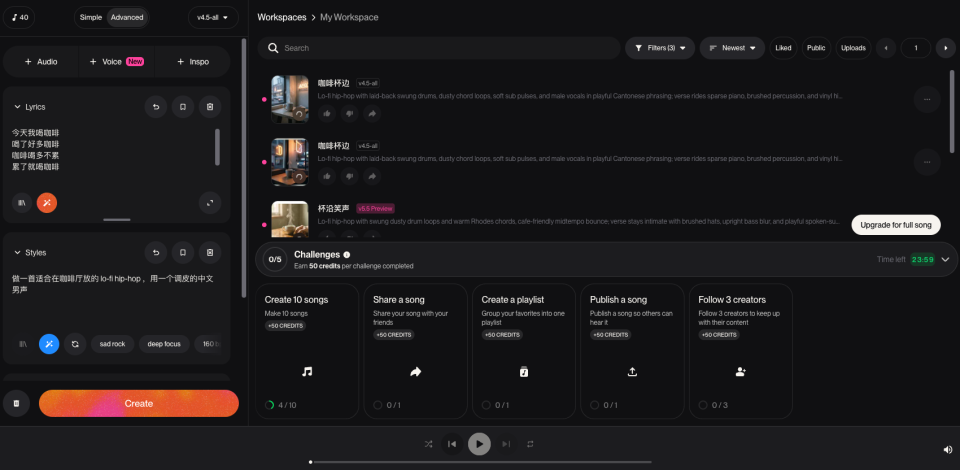The height and width of the screenshot is (470, 960).
Task: Open the Follow 3 creators challenge
Action: (x=740, y=351)
